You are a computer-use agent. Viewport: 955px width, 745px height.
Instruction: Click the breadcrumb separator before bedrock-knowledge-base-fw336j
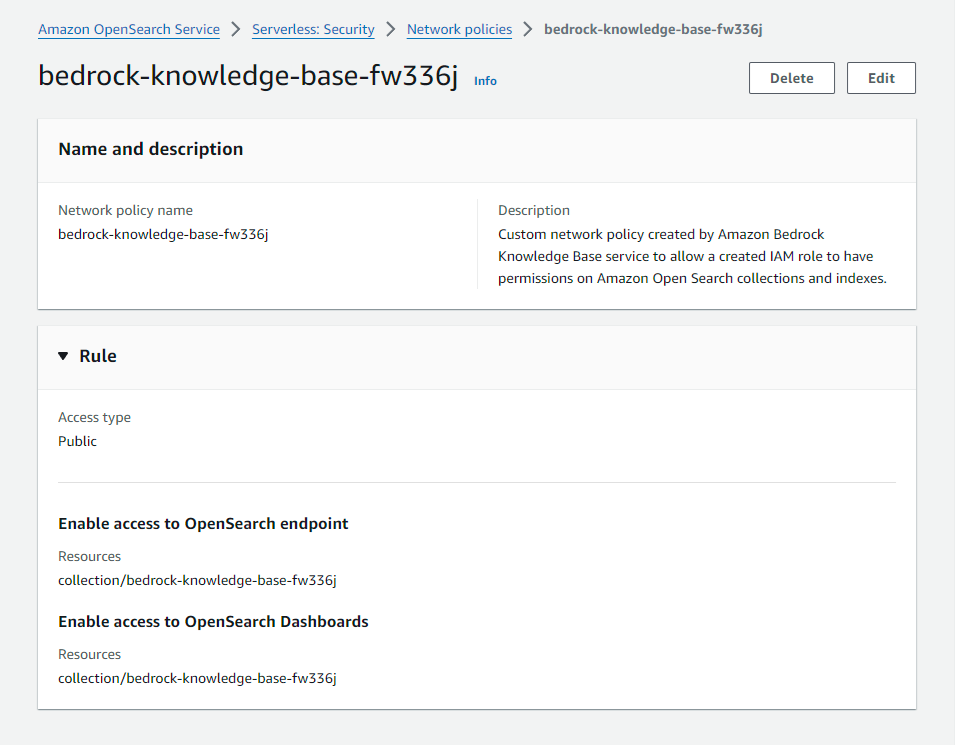coord(527,29)
